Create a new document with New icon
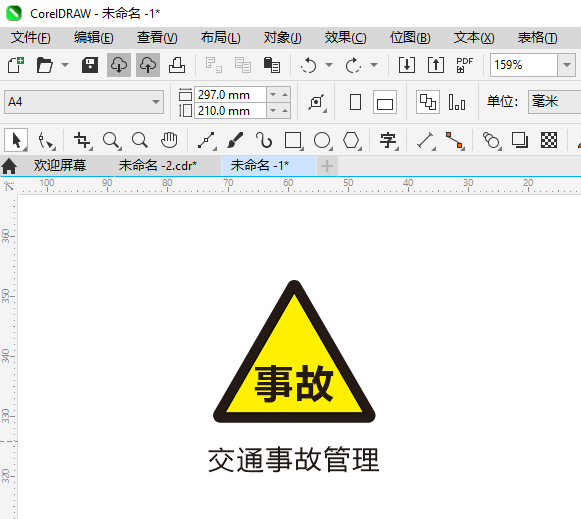This screenshot has width=581, height=519. [16, 65]
